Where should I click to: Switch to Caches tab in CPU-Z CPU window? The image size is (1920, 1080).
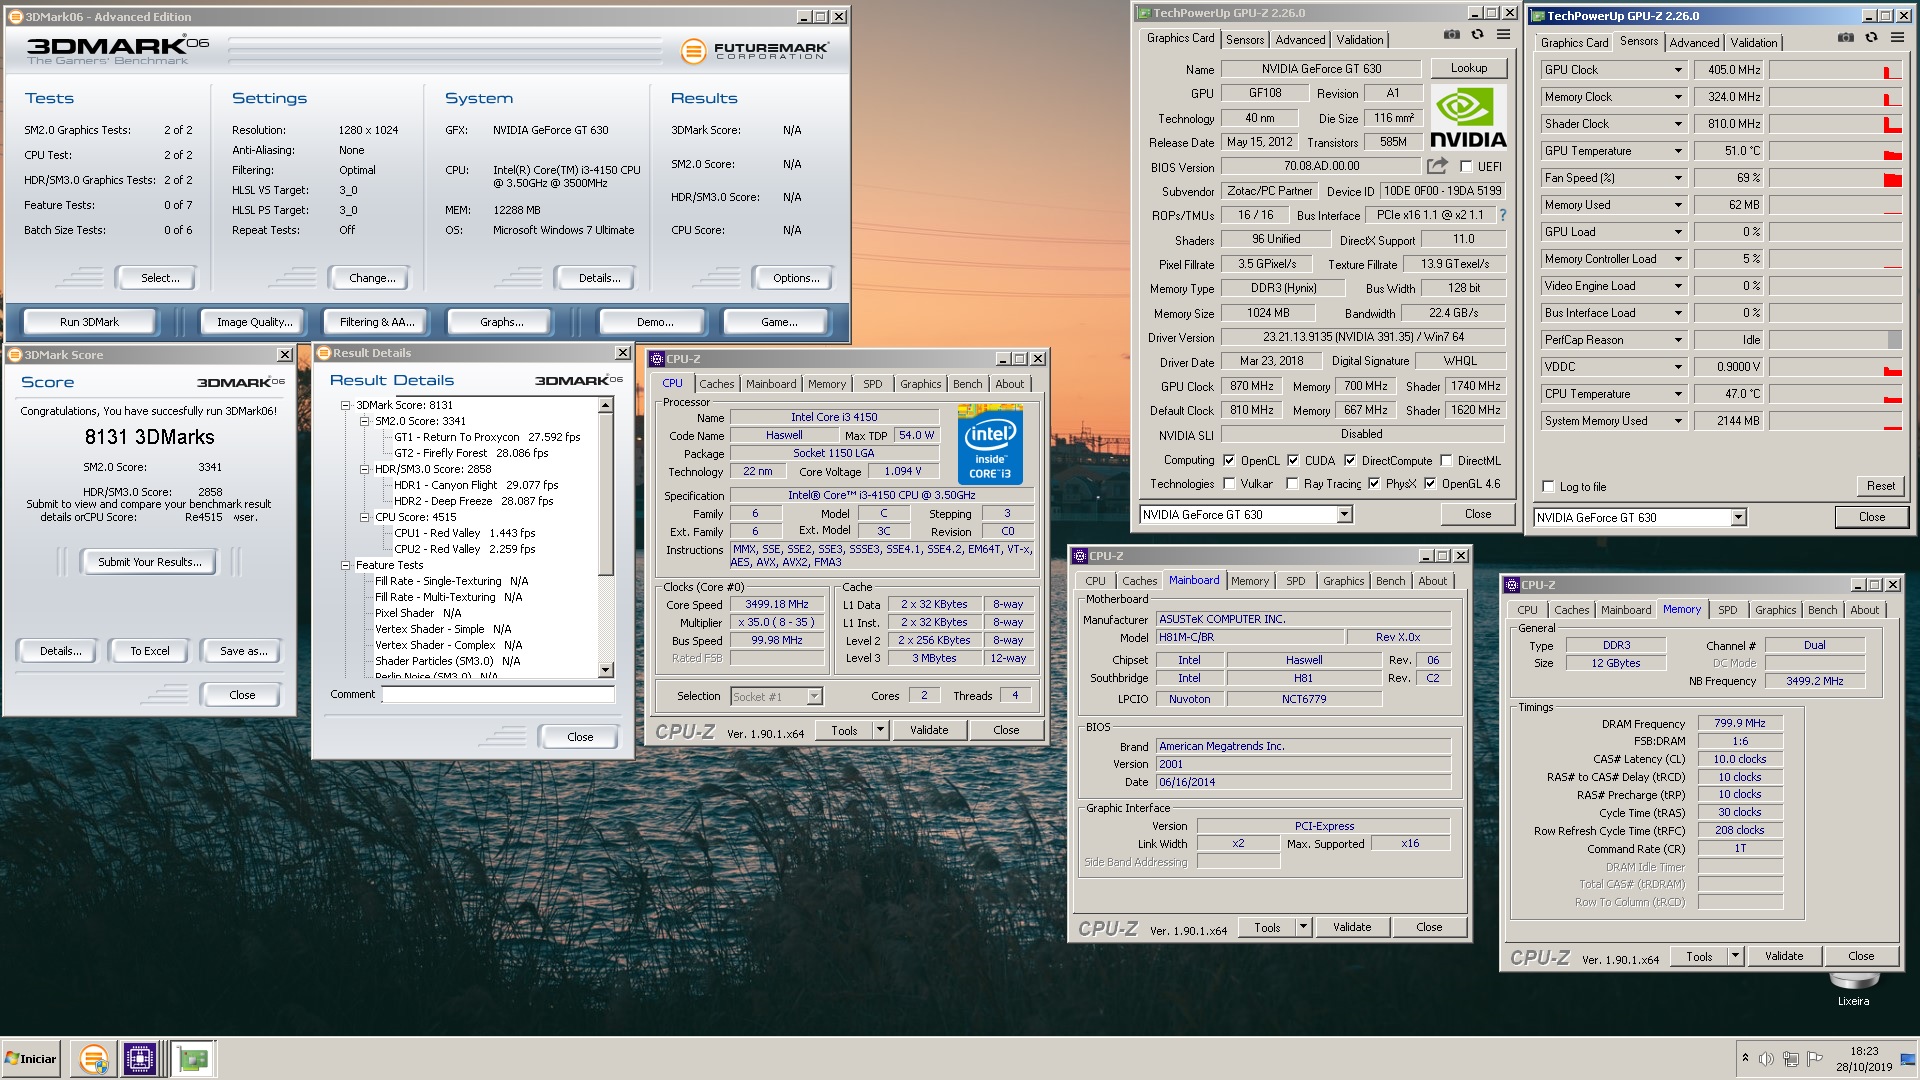pos(716,384)
